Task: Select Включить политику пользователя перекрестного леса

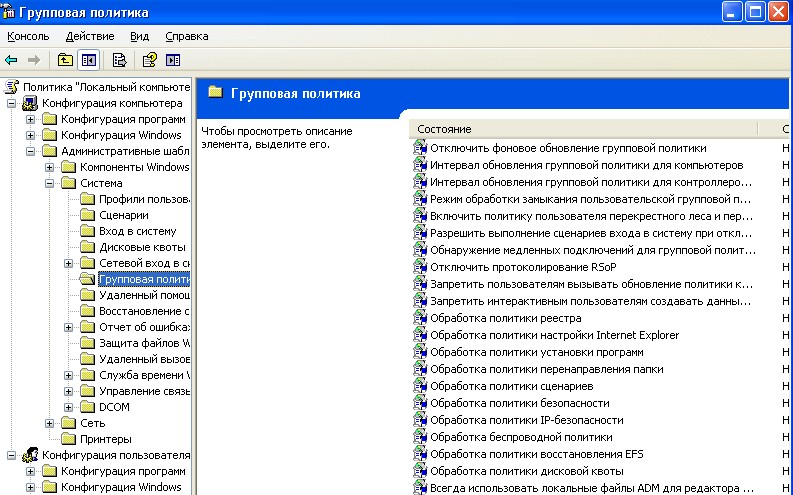Action: pos(591,216)
